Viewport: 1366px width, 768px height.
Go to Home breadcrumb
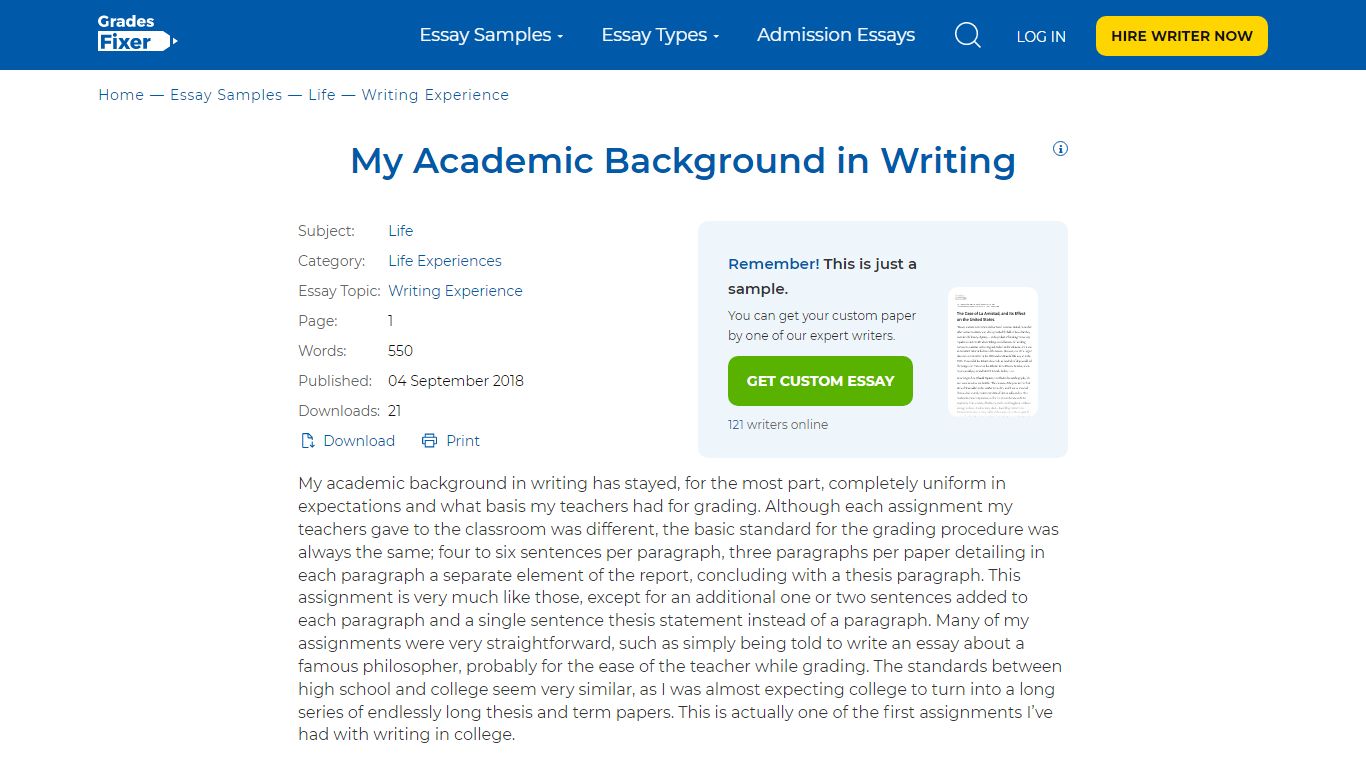click(x=121, y=95)
